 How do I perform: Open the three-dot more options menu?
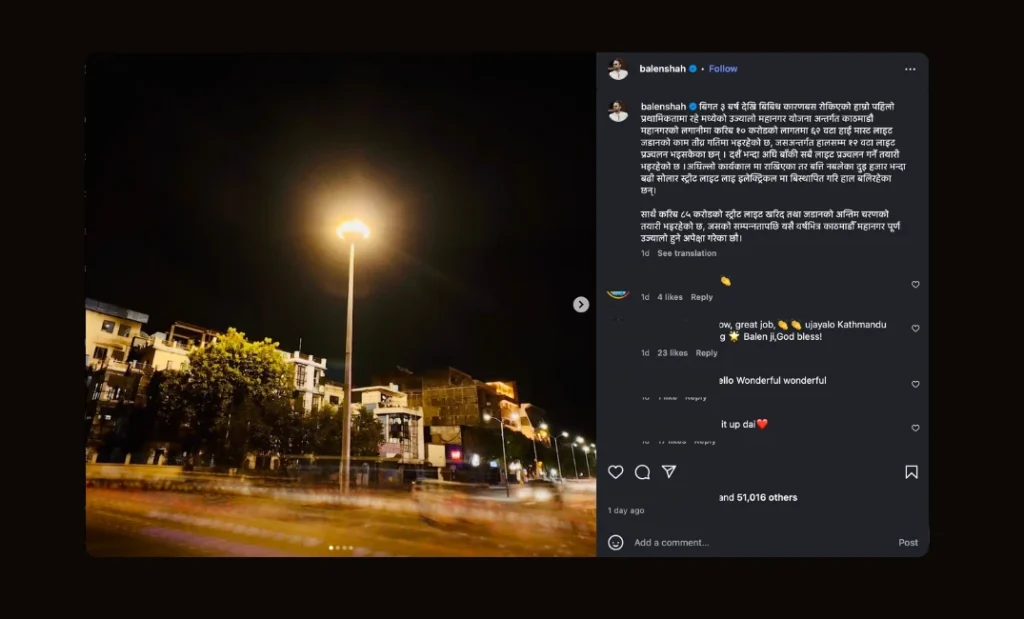tap(910, 69)
